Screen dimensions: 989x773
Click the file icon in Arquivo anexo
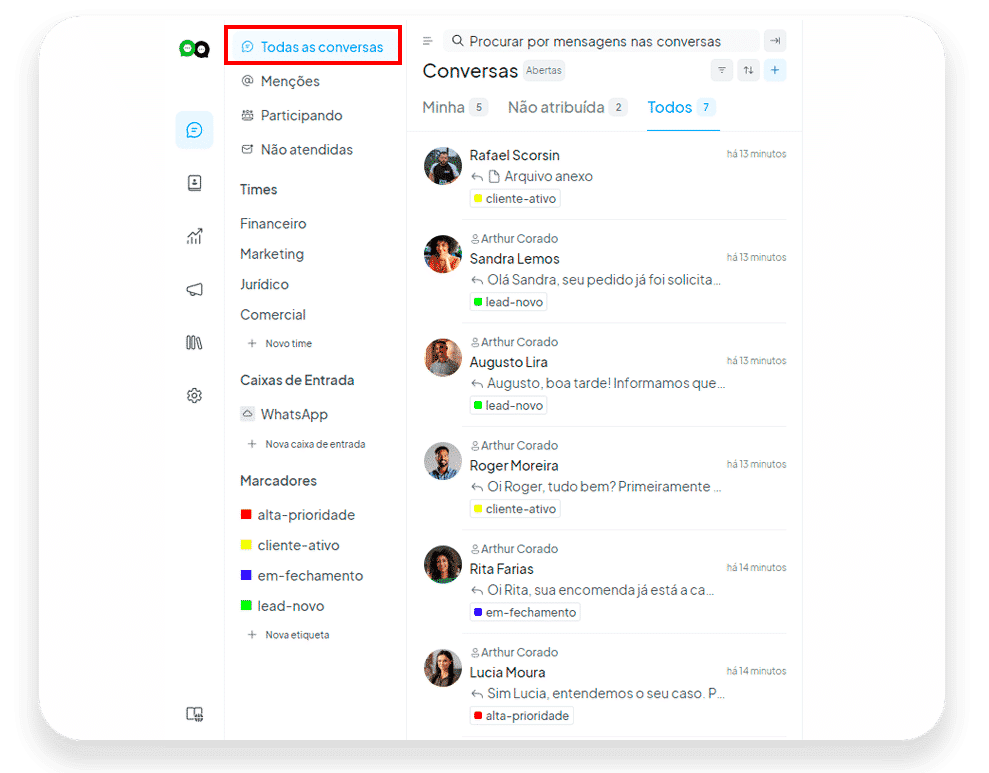494,176
